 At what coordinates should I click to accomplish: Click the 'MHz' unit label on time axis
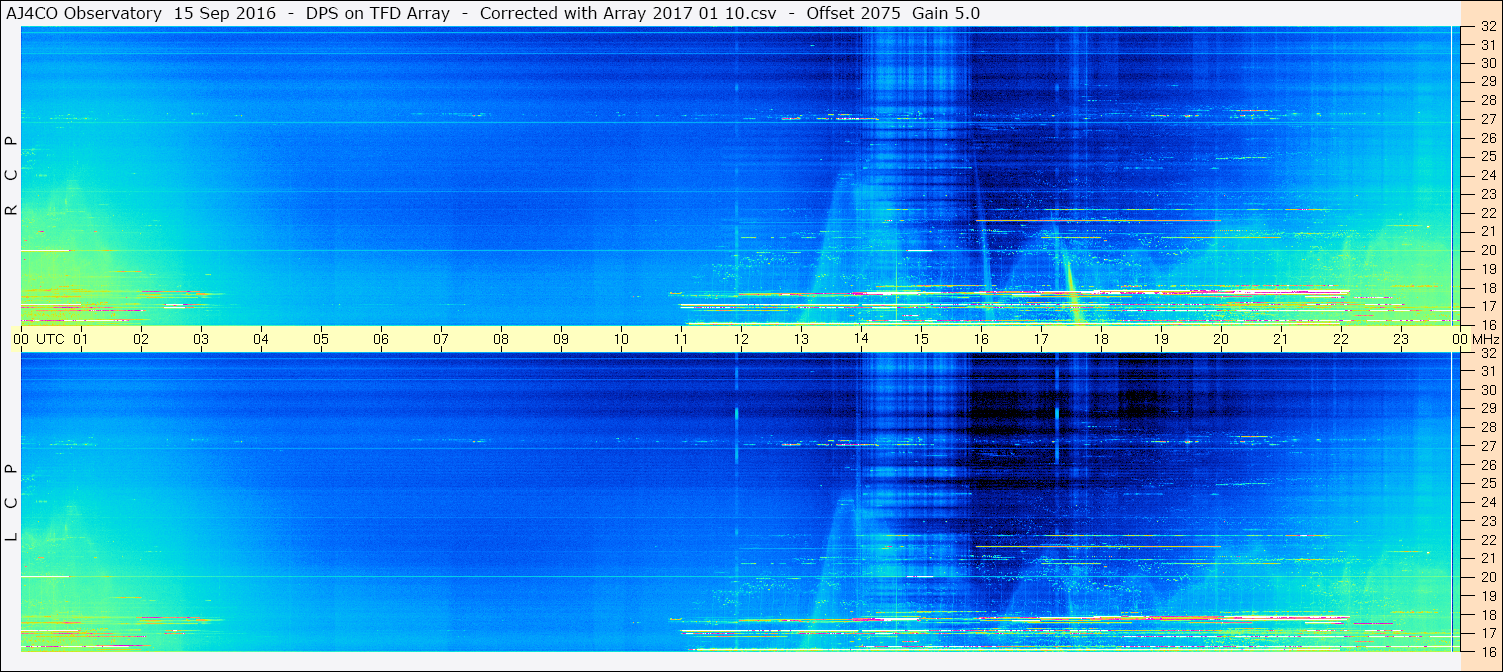(1485, 339)
